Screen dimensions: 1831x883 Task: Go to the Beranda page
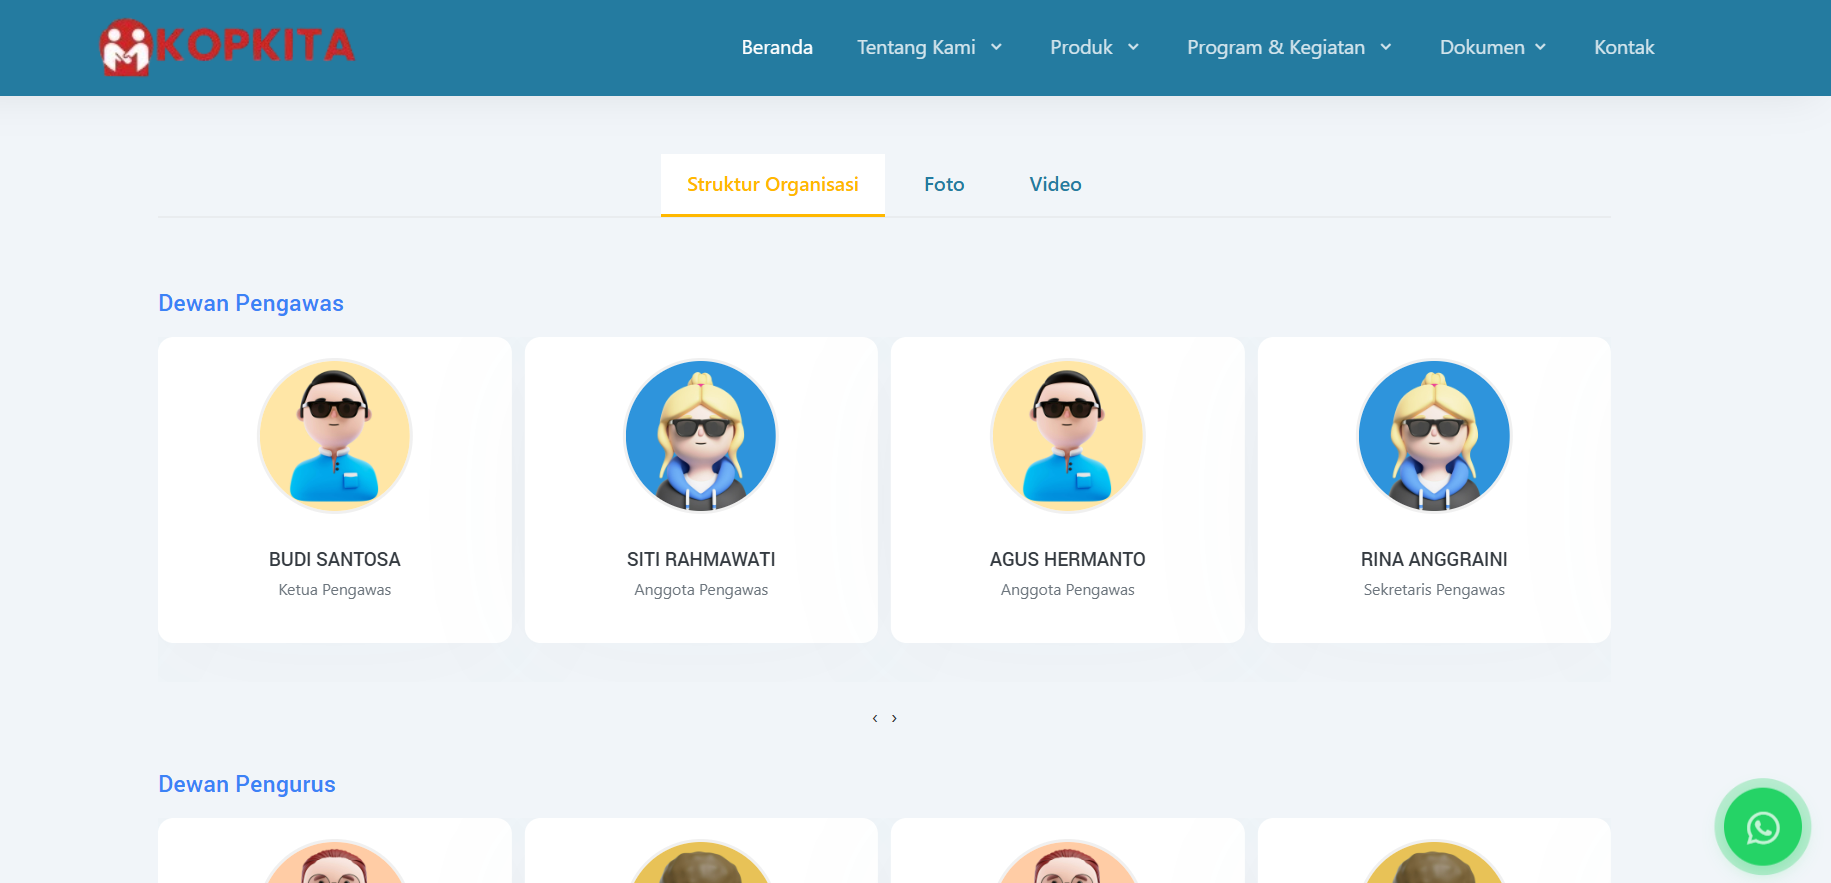777,47
